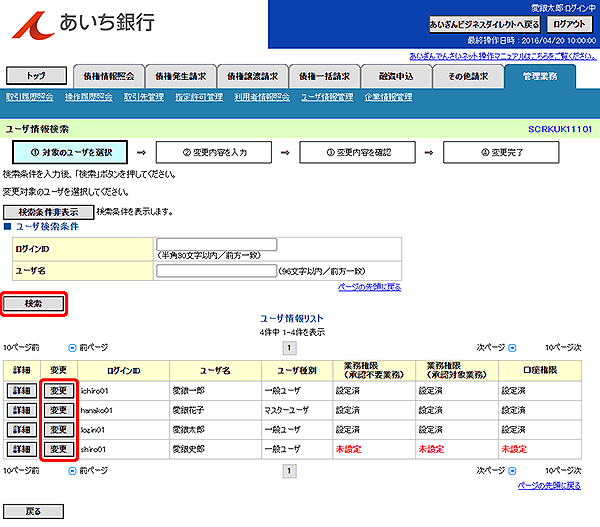Click 10ページ次 above the user table
Screen dimensions: 600x527
(x=563, y=348)
